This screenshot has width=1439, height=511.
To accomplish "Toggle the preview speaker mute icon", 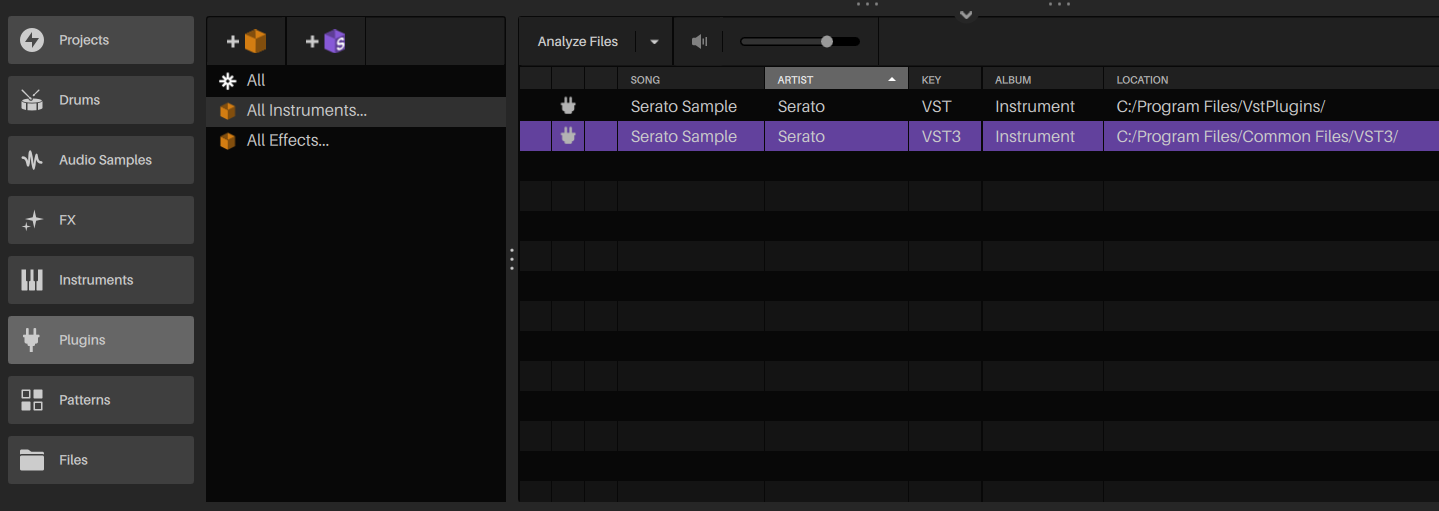I will pyautogui.click(x=699, y=41).
